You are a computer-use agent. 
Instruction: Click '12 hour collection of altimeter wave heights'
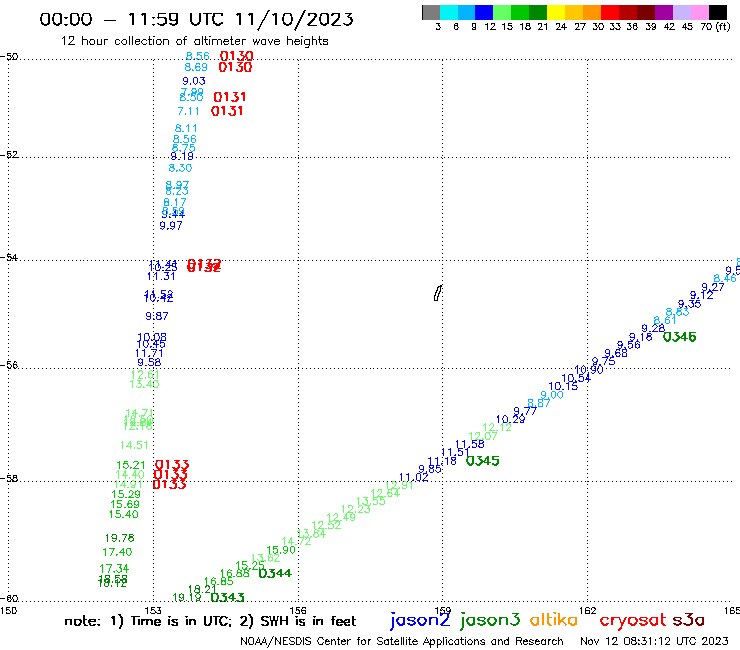pos(194,41)
